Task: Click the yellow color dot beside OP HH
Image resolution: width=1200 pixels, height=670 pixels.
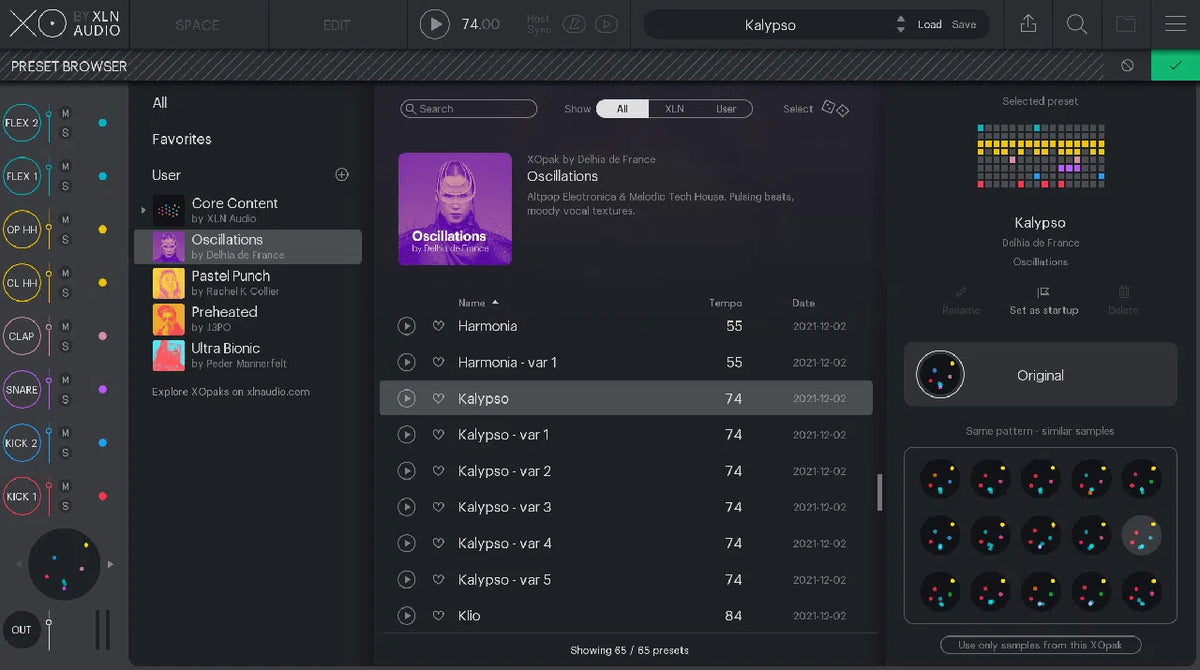Action: 101,229
